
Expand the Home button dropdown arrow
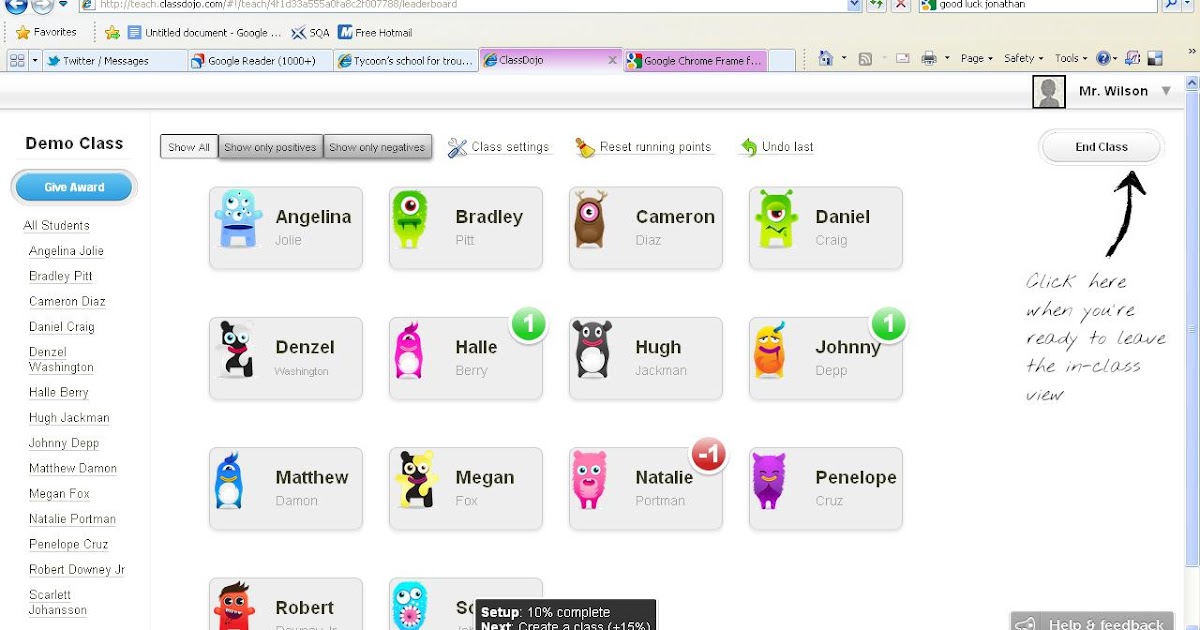pos(842,59)
